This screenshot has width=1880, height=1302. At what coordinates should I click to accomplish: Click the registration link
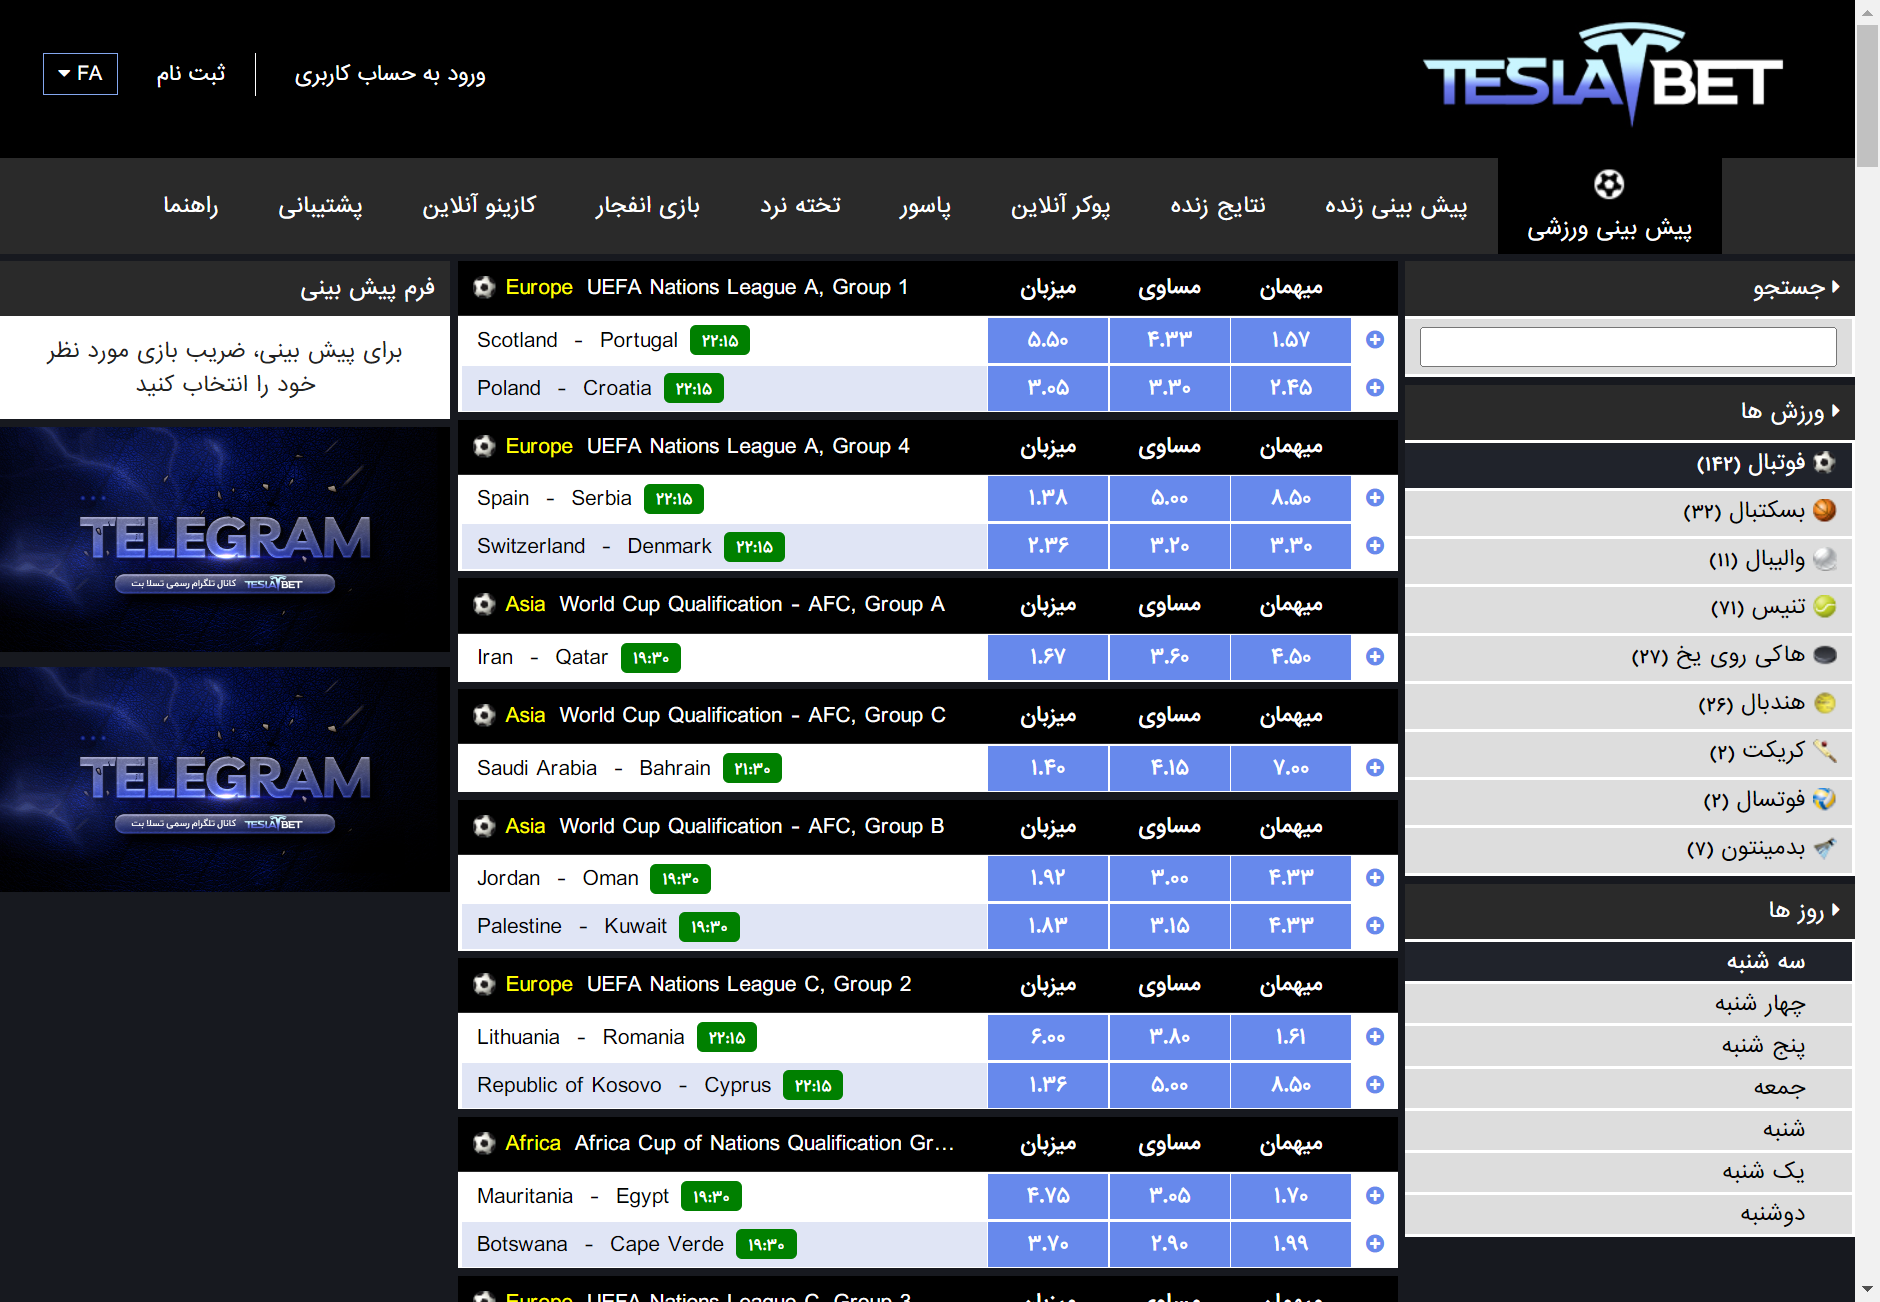pos(191,74)
